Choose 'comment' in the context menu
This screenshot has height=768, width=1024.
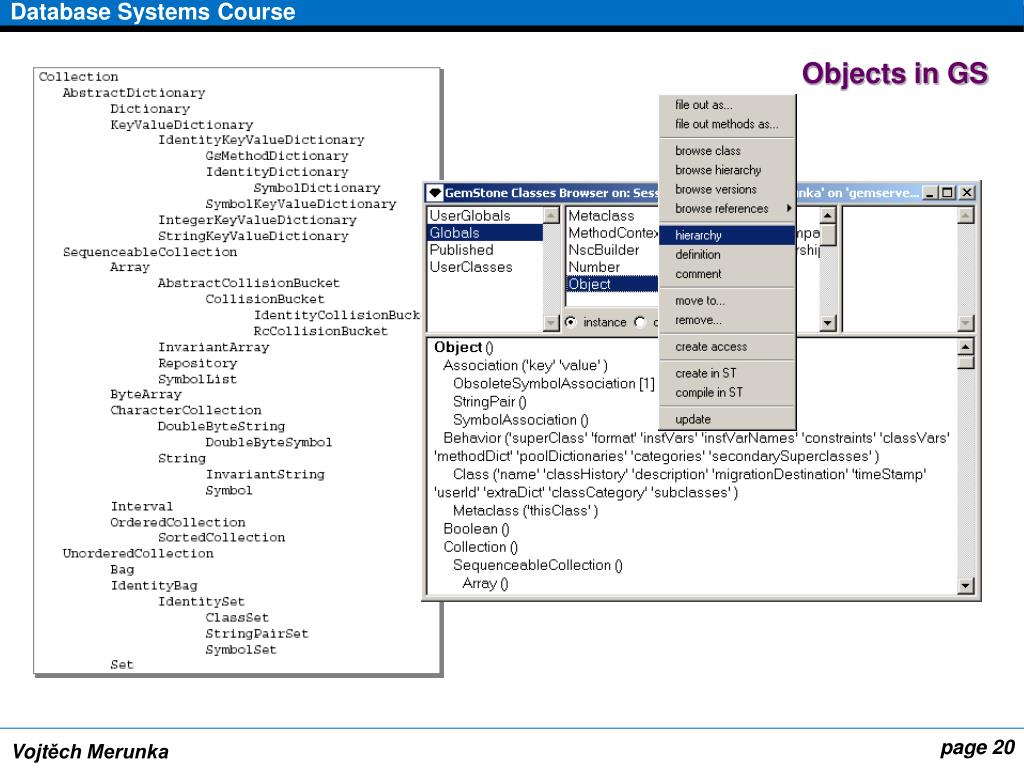click(x=698, y=274)
